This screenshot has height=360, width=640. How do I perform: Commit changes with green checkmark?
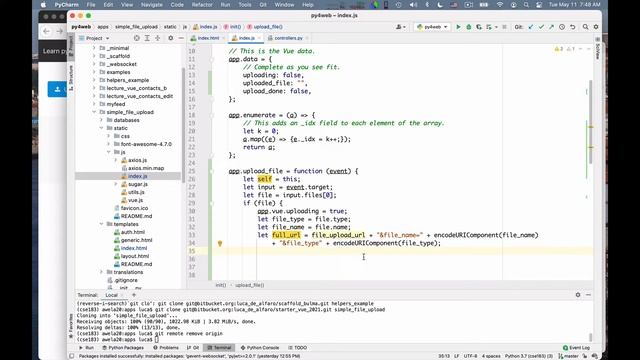(x=541, y=27)
